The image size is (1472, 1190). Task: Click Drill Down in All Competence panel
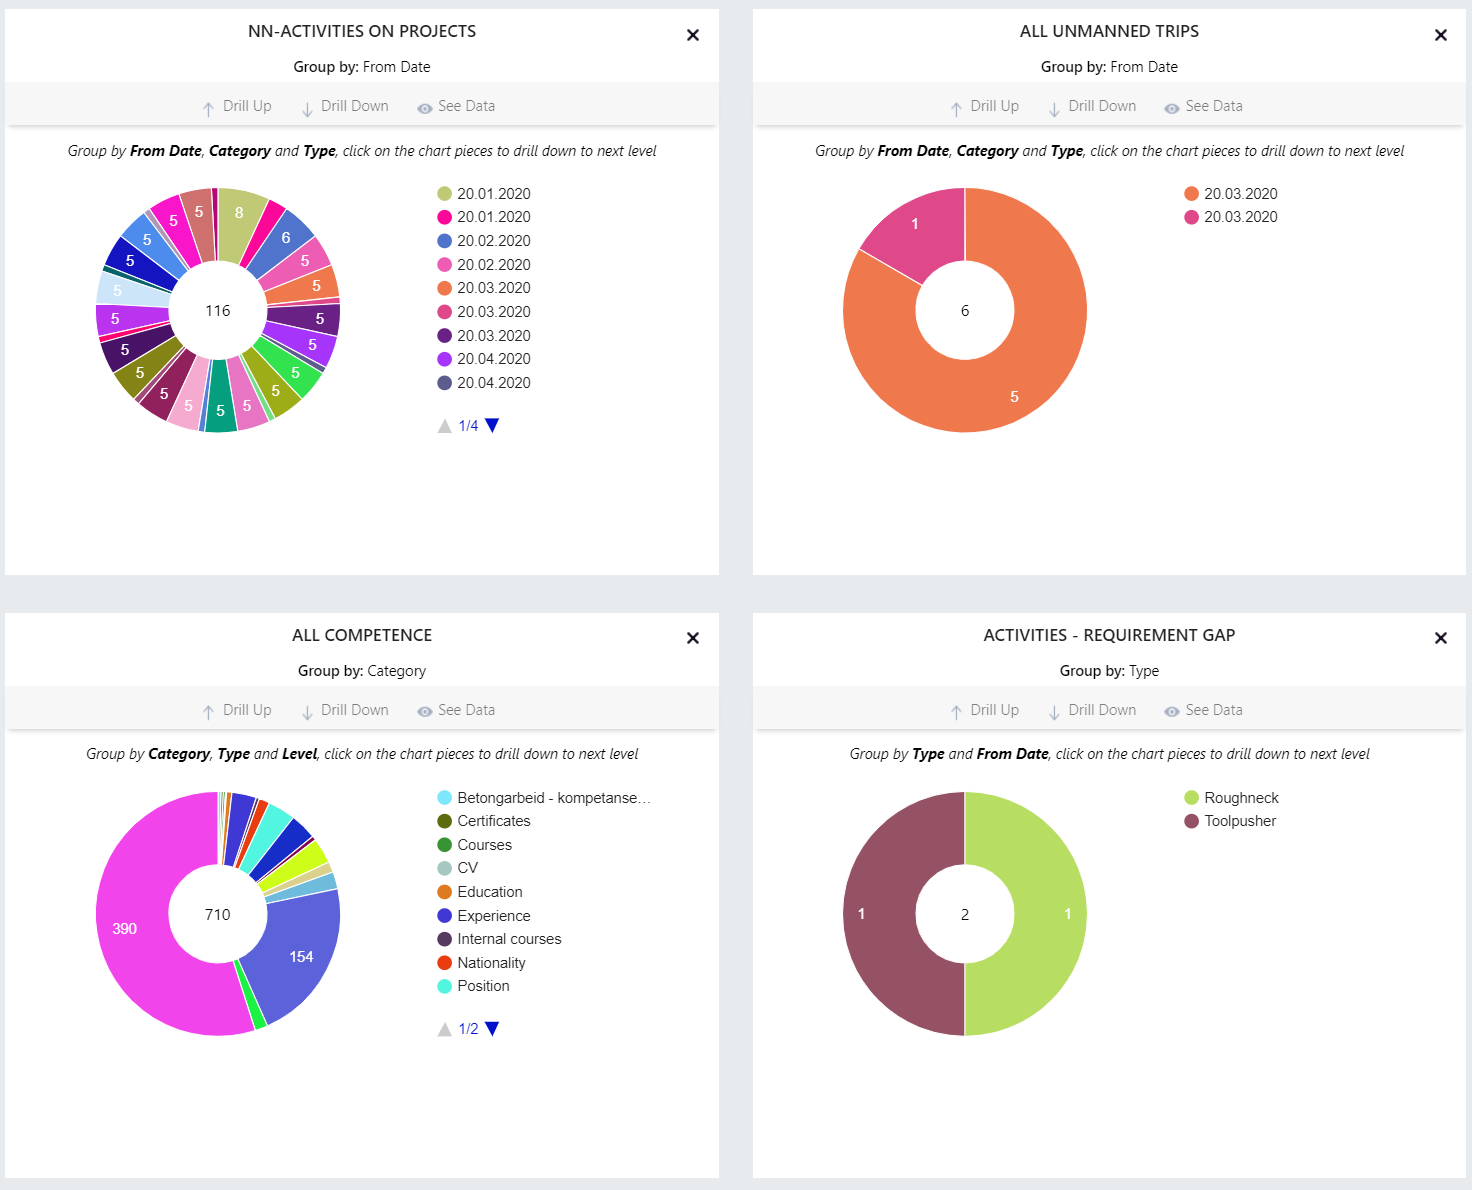coord(345,710)
